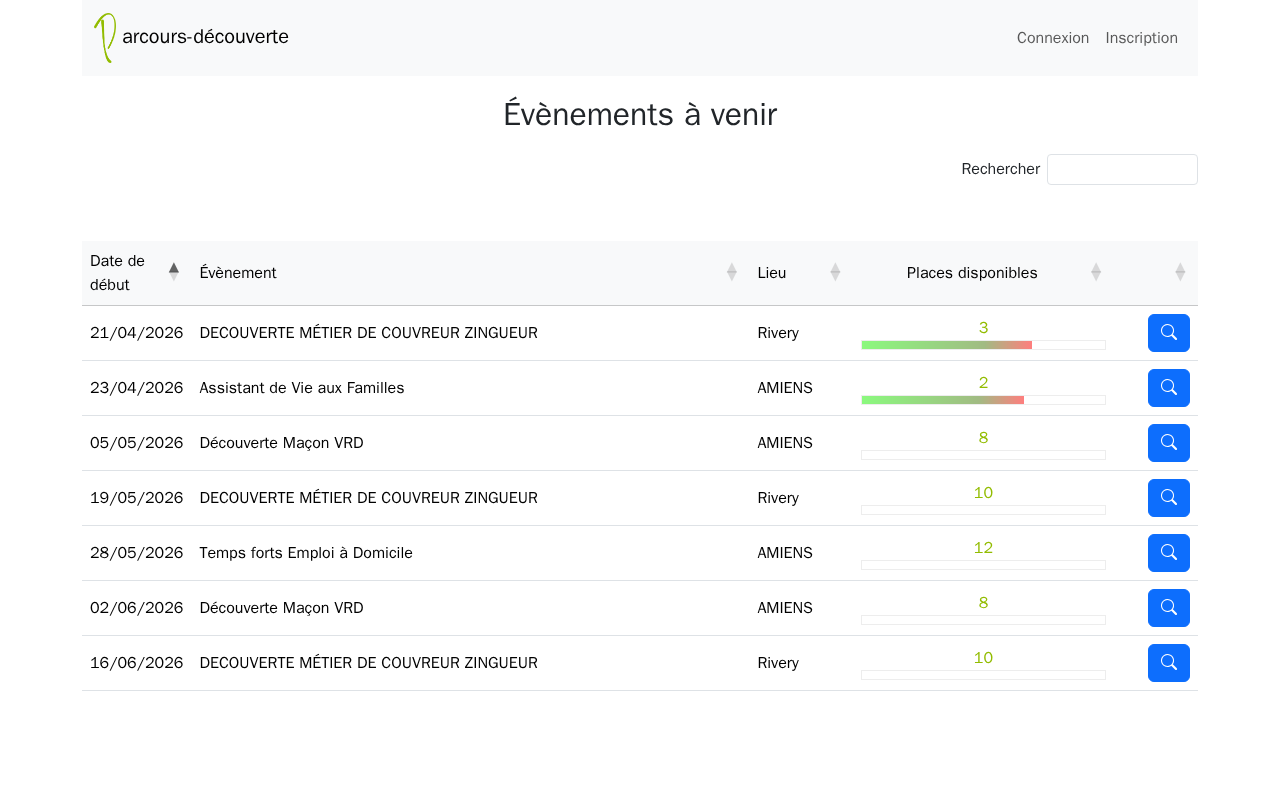This screenshot has width=1280, height=800.
Task: Click the availability bar showing 3 places
Action: (x=982, y=345)
